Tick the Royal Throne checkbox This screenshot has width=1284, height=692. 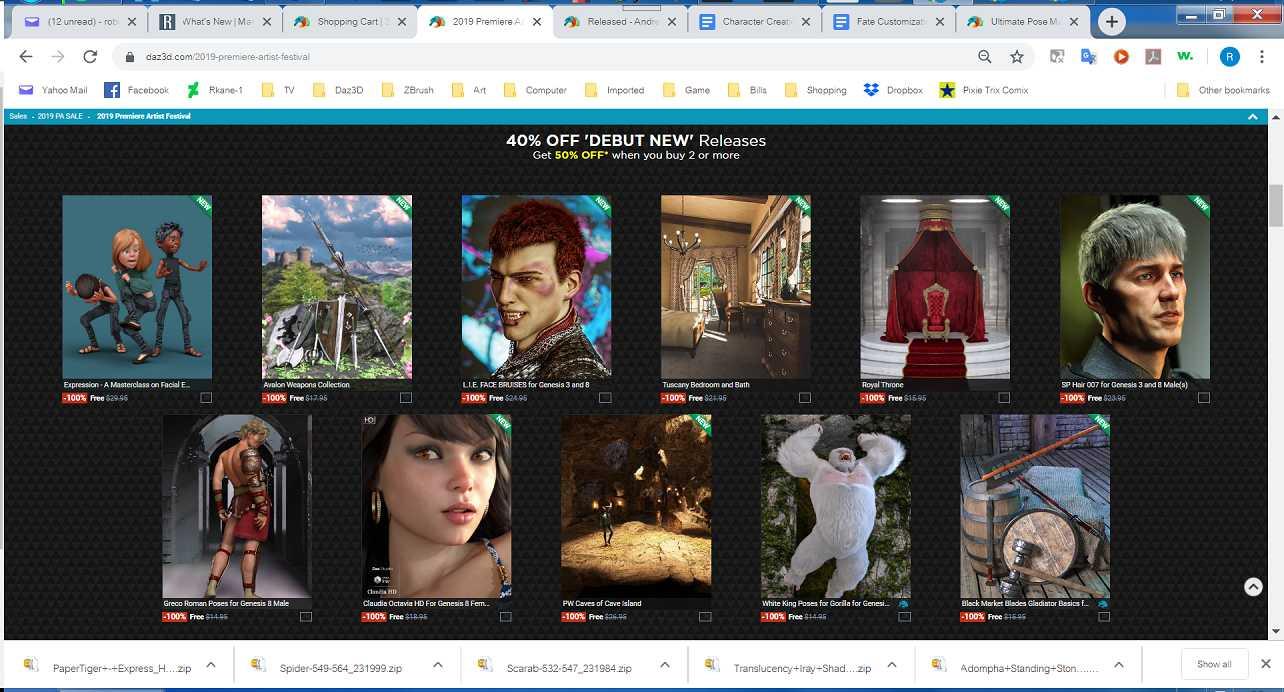[x=1004, y=398]
